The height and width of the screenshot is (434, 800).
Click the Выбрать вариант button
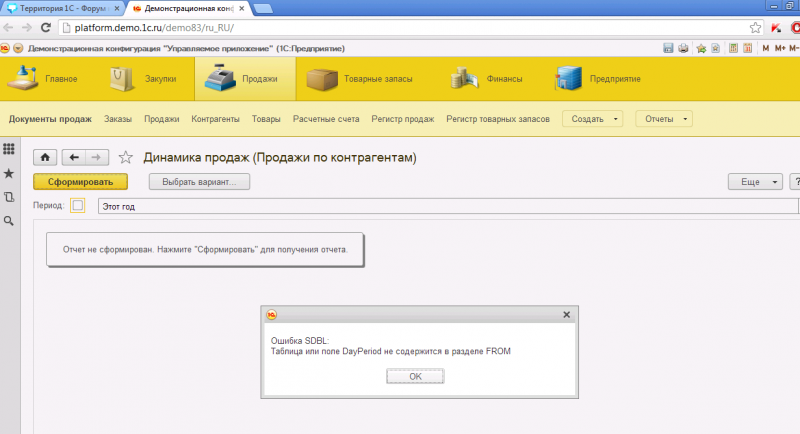(x=199, y=182)
